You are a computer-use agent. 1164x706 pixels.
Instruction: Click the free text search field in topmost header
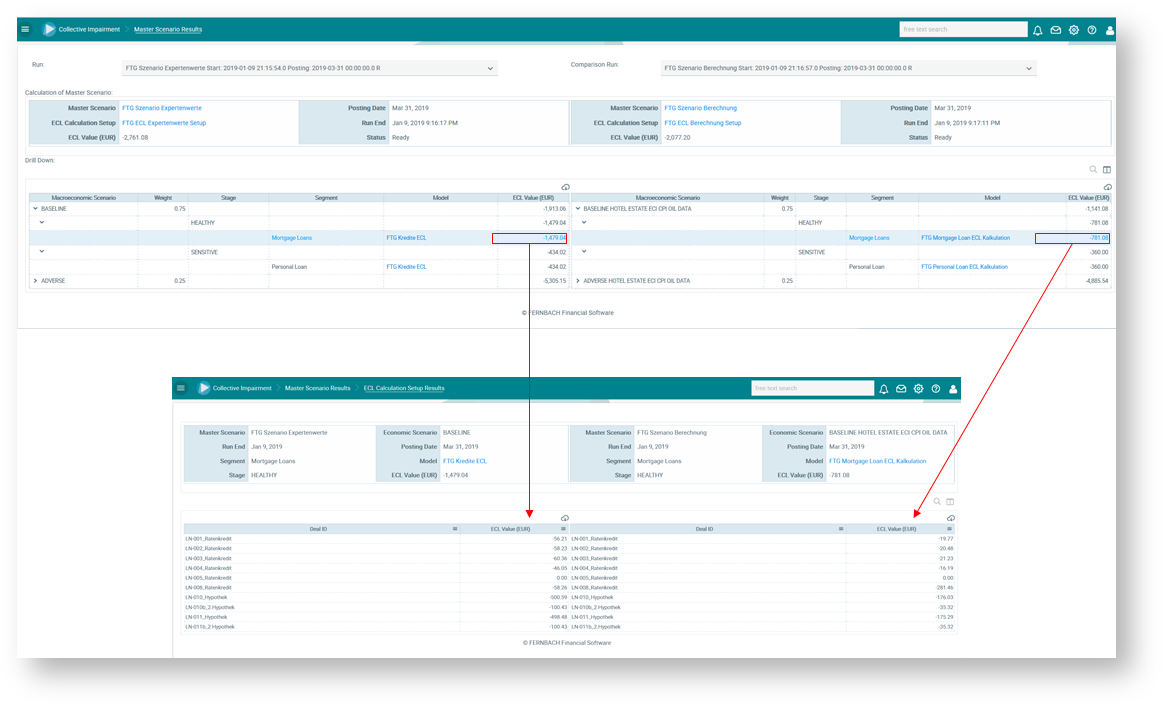(x=962, y=30)
